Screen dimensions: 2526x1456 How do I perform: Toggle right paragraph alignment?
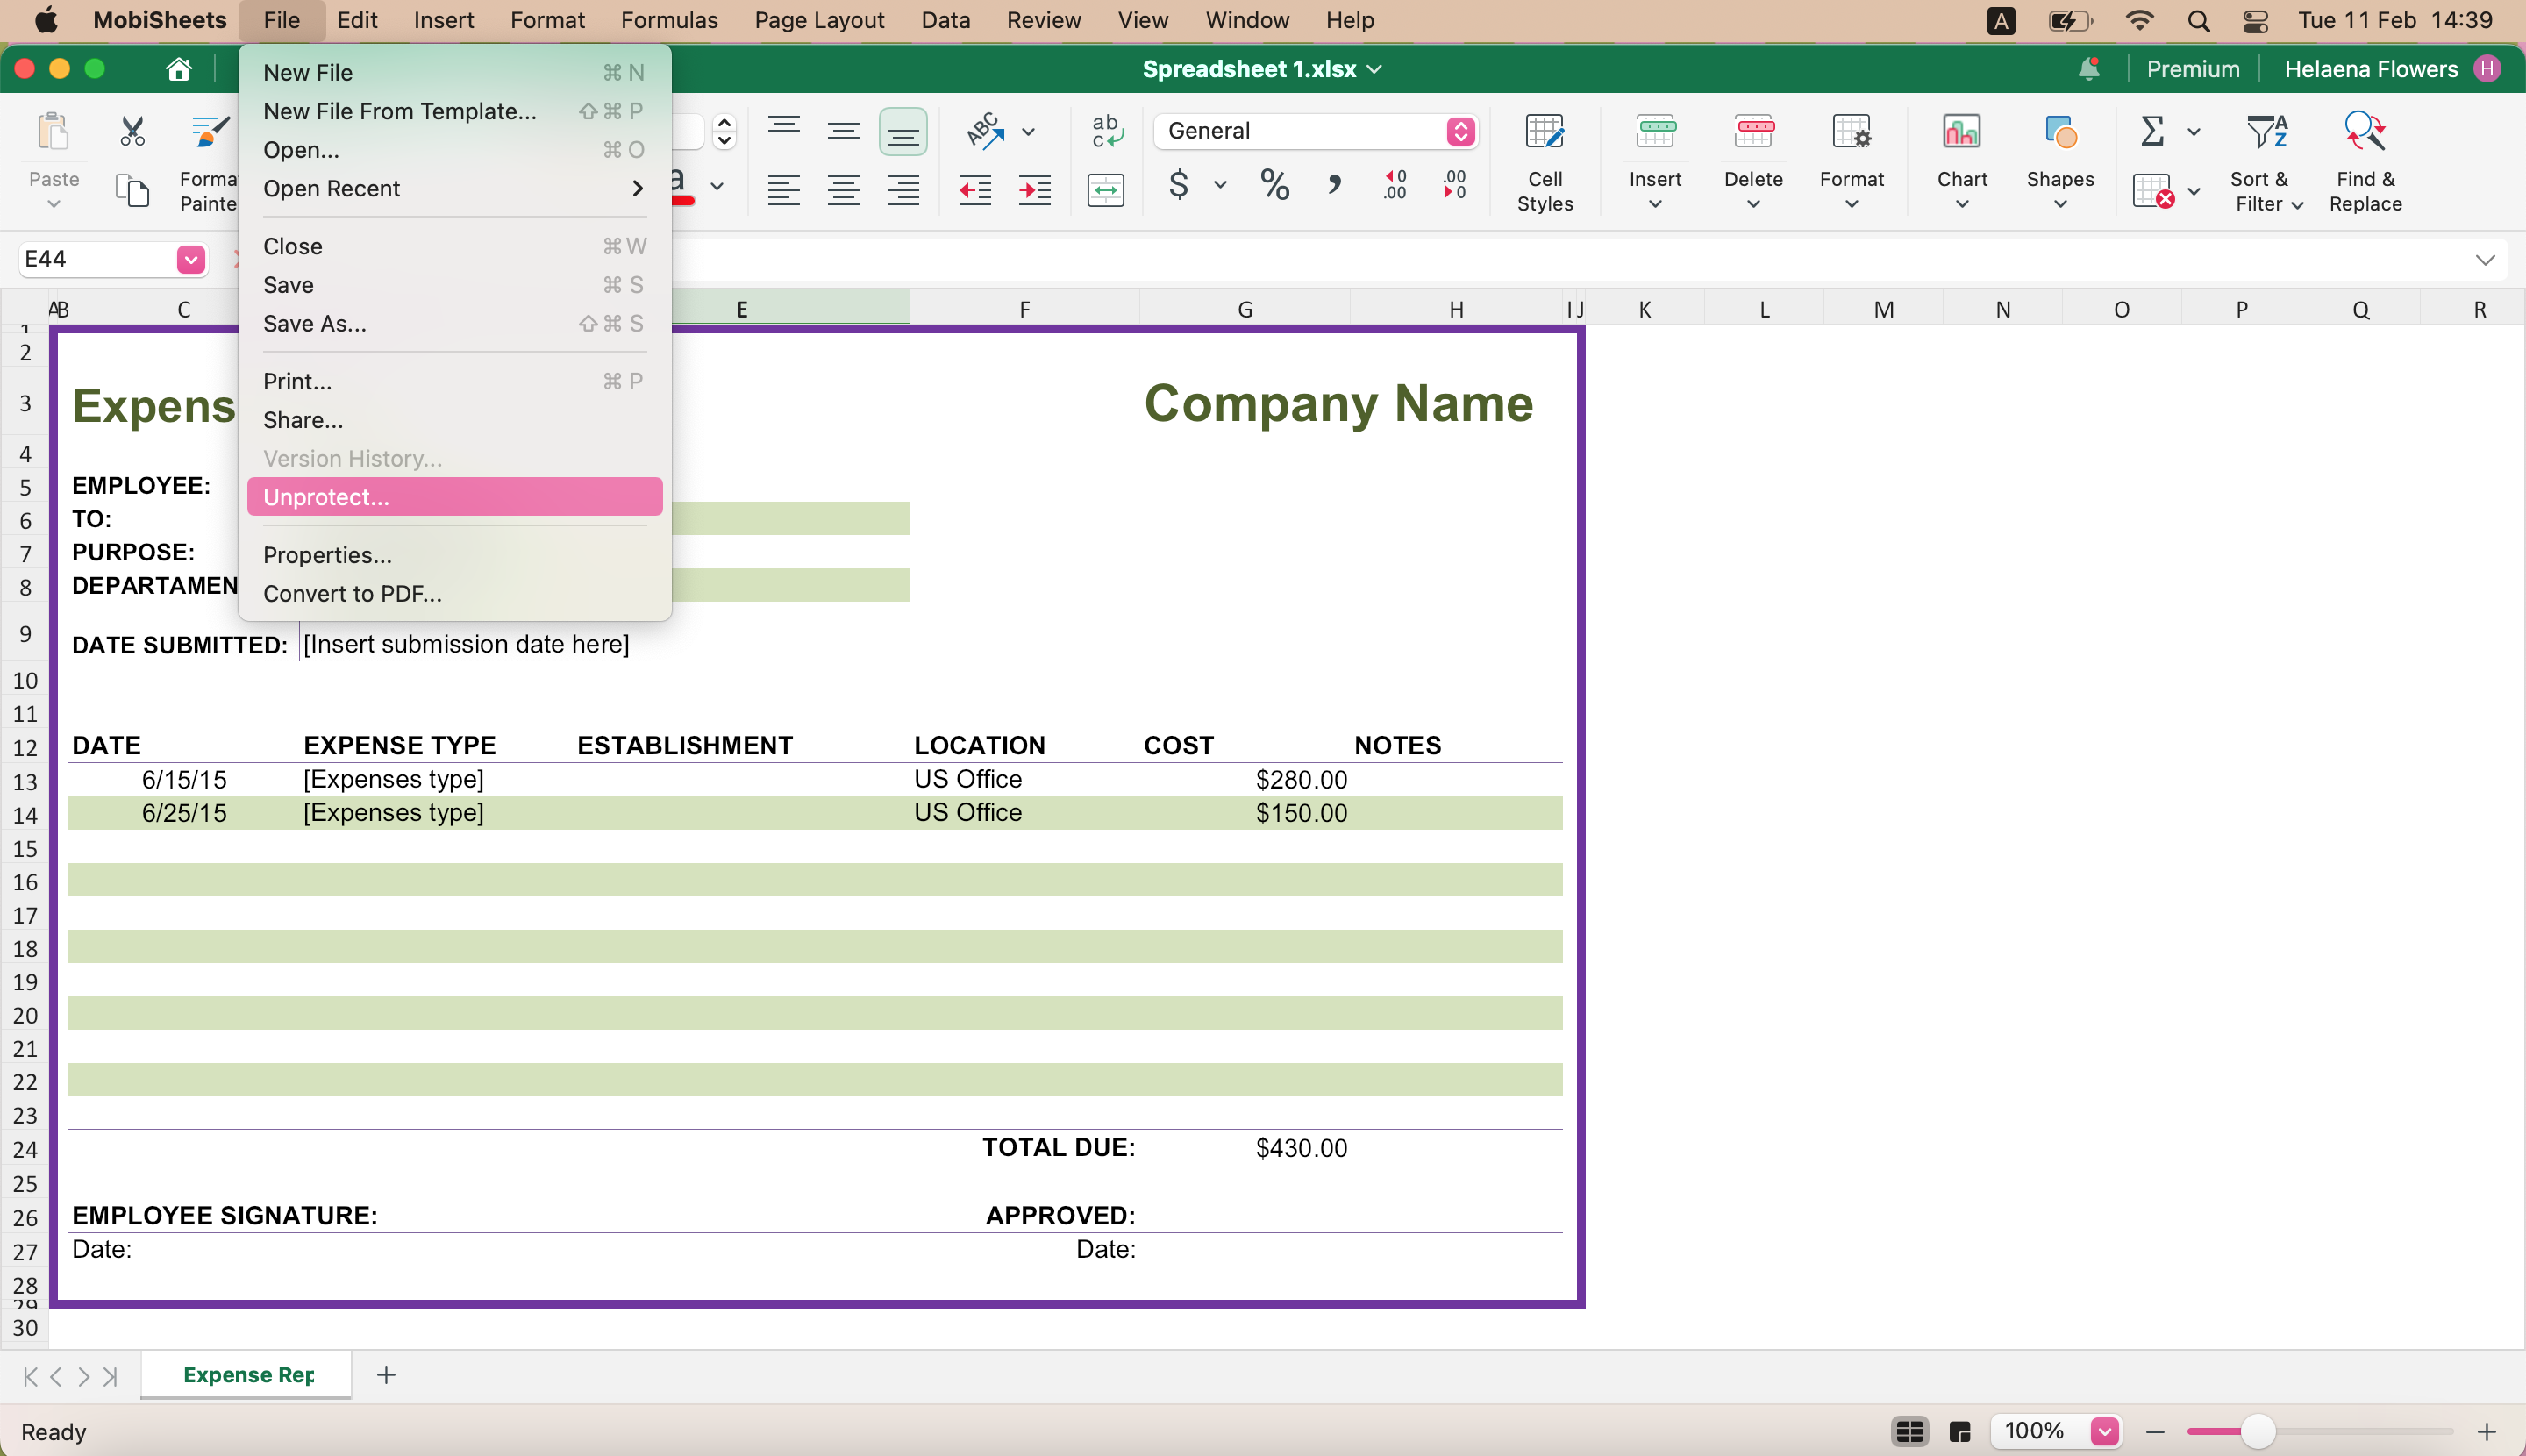click(x=902, y=189)
